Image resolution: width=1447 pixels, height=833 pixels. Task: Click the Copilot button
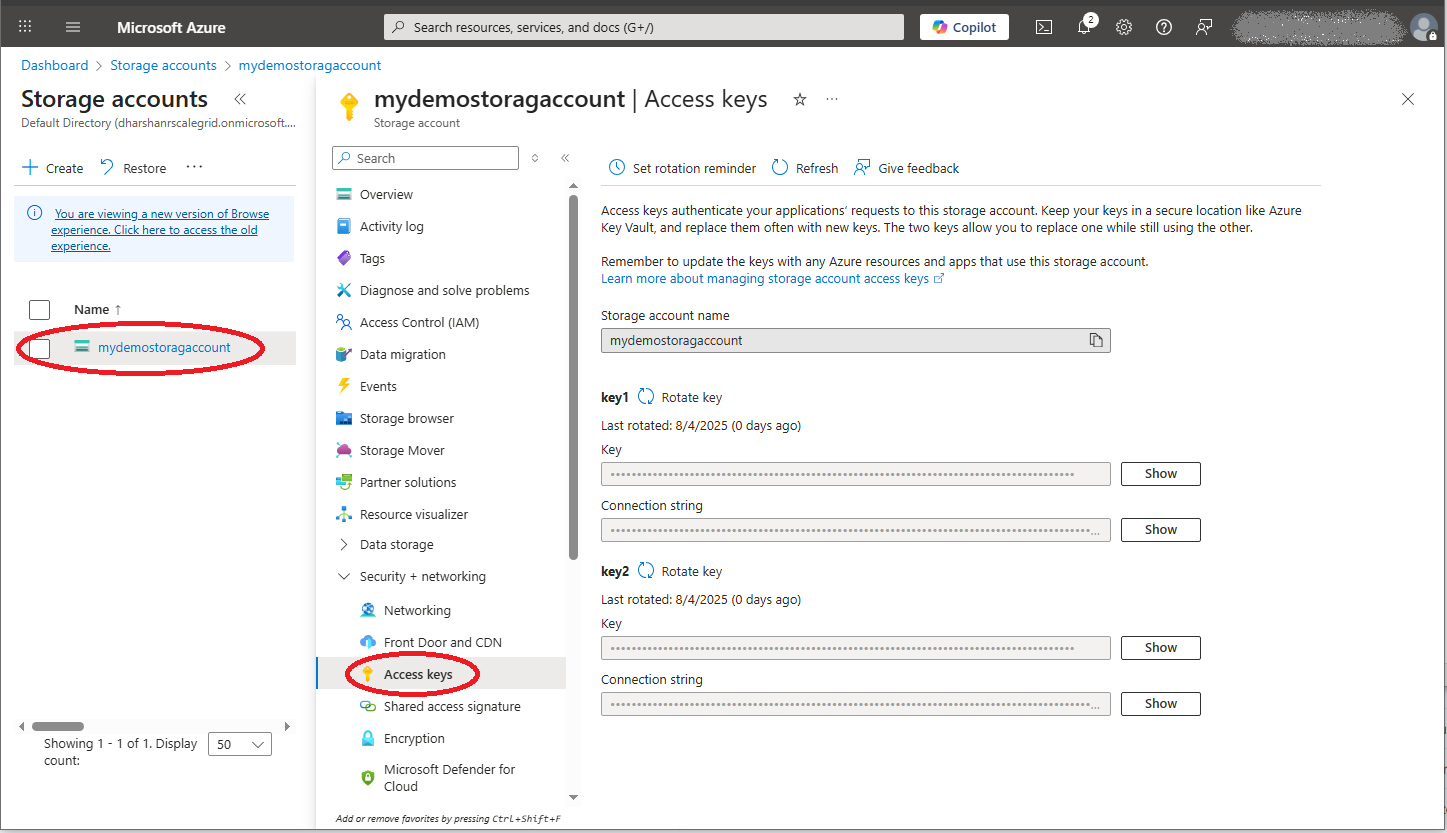(964, 27)
